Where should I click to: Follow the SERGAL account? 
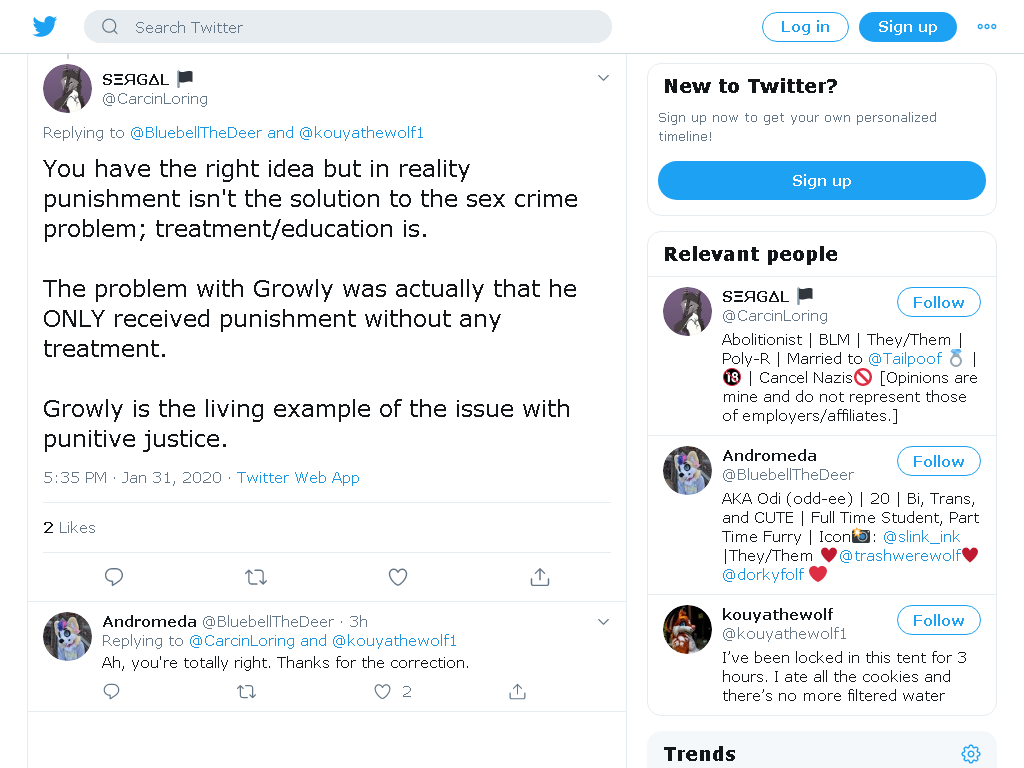938,302
